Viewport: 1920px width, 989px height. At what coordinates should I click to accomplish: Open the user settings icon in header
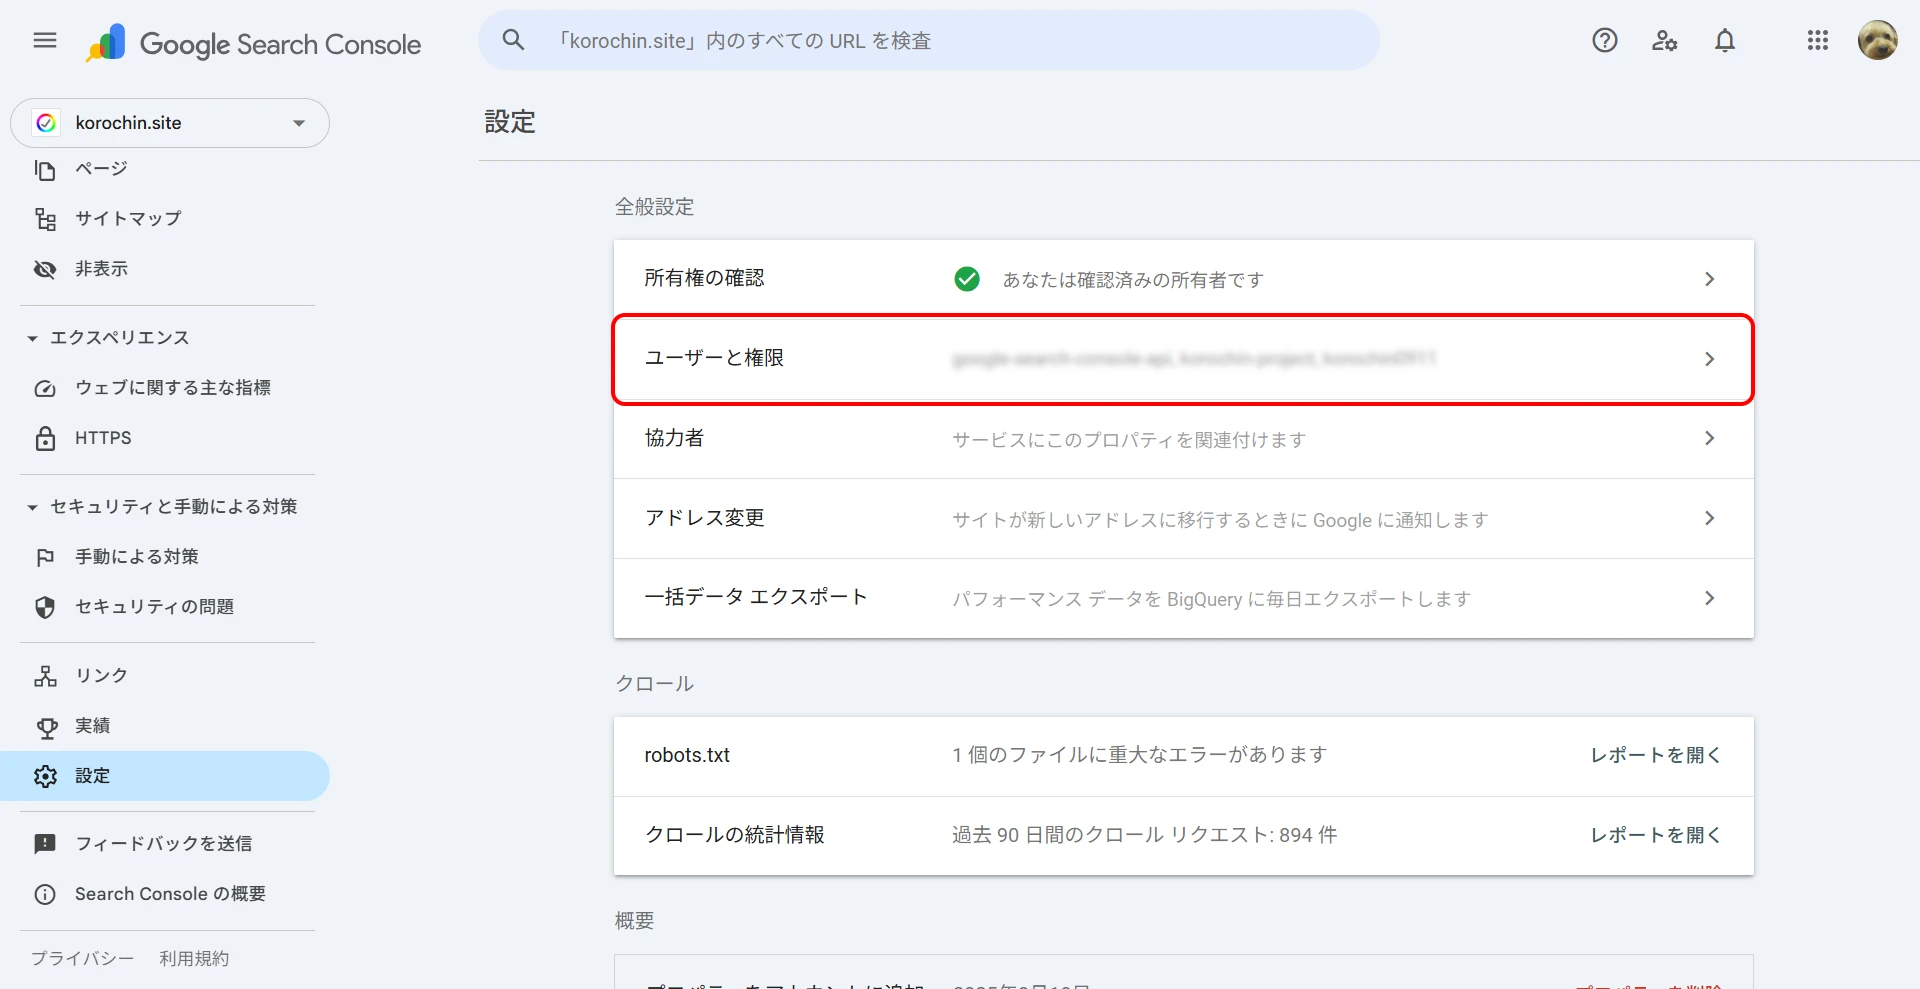[1664, 40]
